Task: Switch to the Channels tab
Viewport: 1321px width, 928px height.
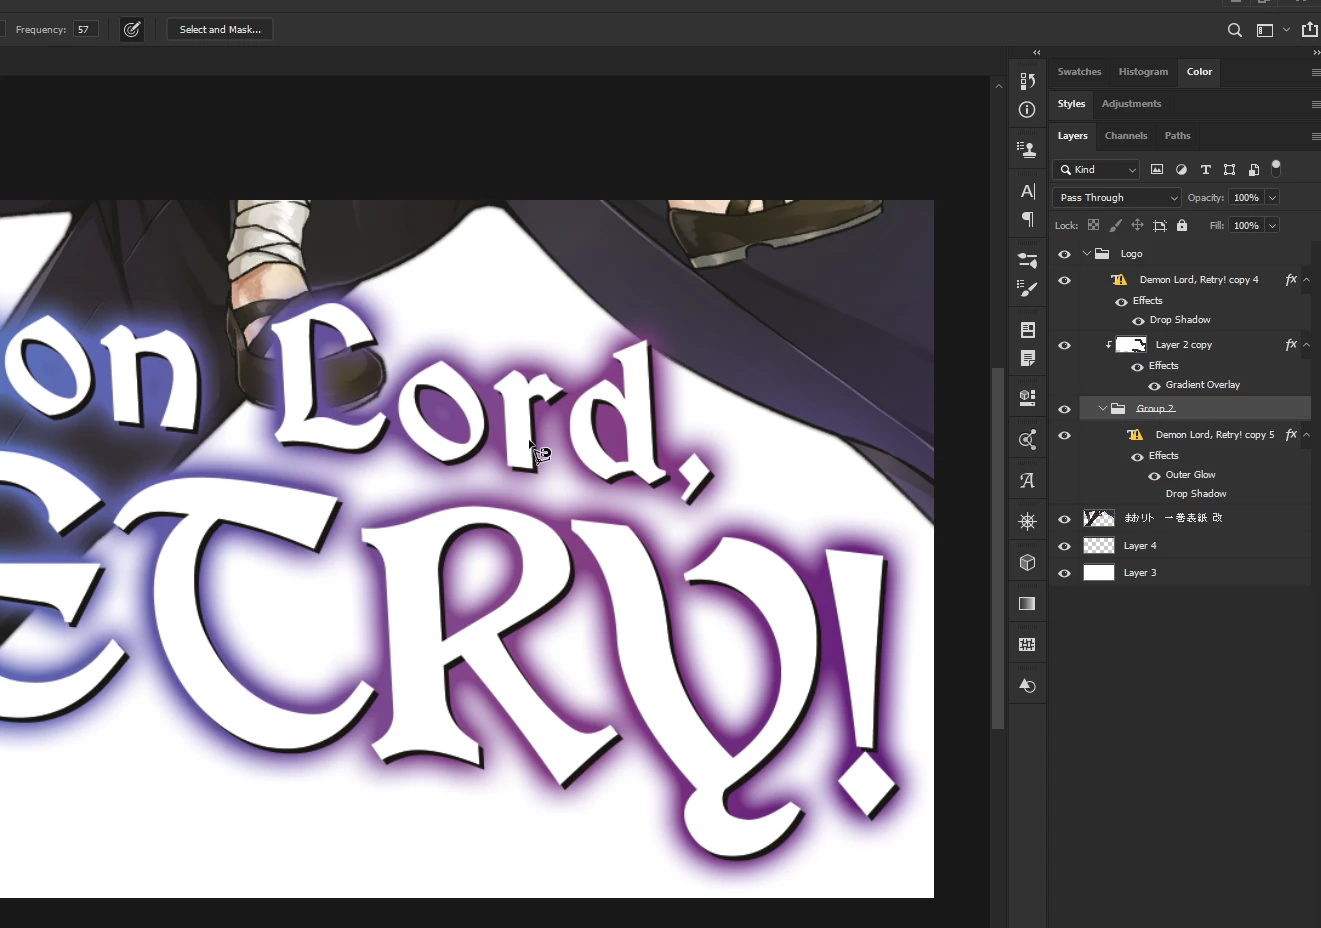Action: pyautogui.click(x=1126, y=136)
